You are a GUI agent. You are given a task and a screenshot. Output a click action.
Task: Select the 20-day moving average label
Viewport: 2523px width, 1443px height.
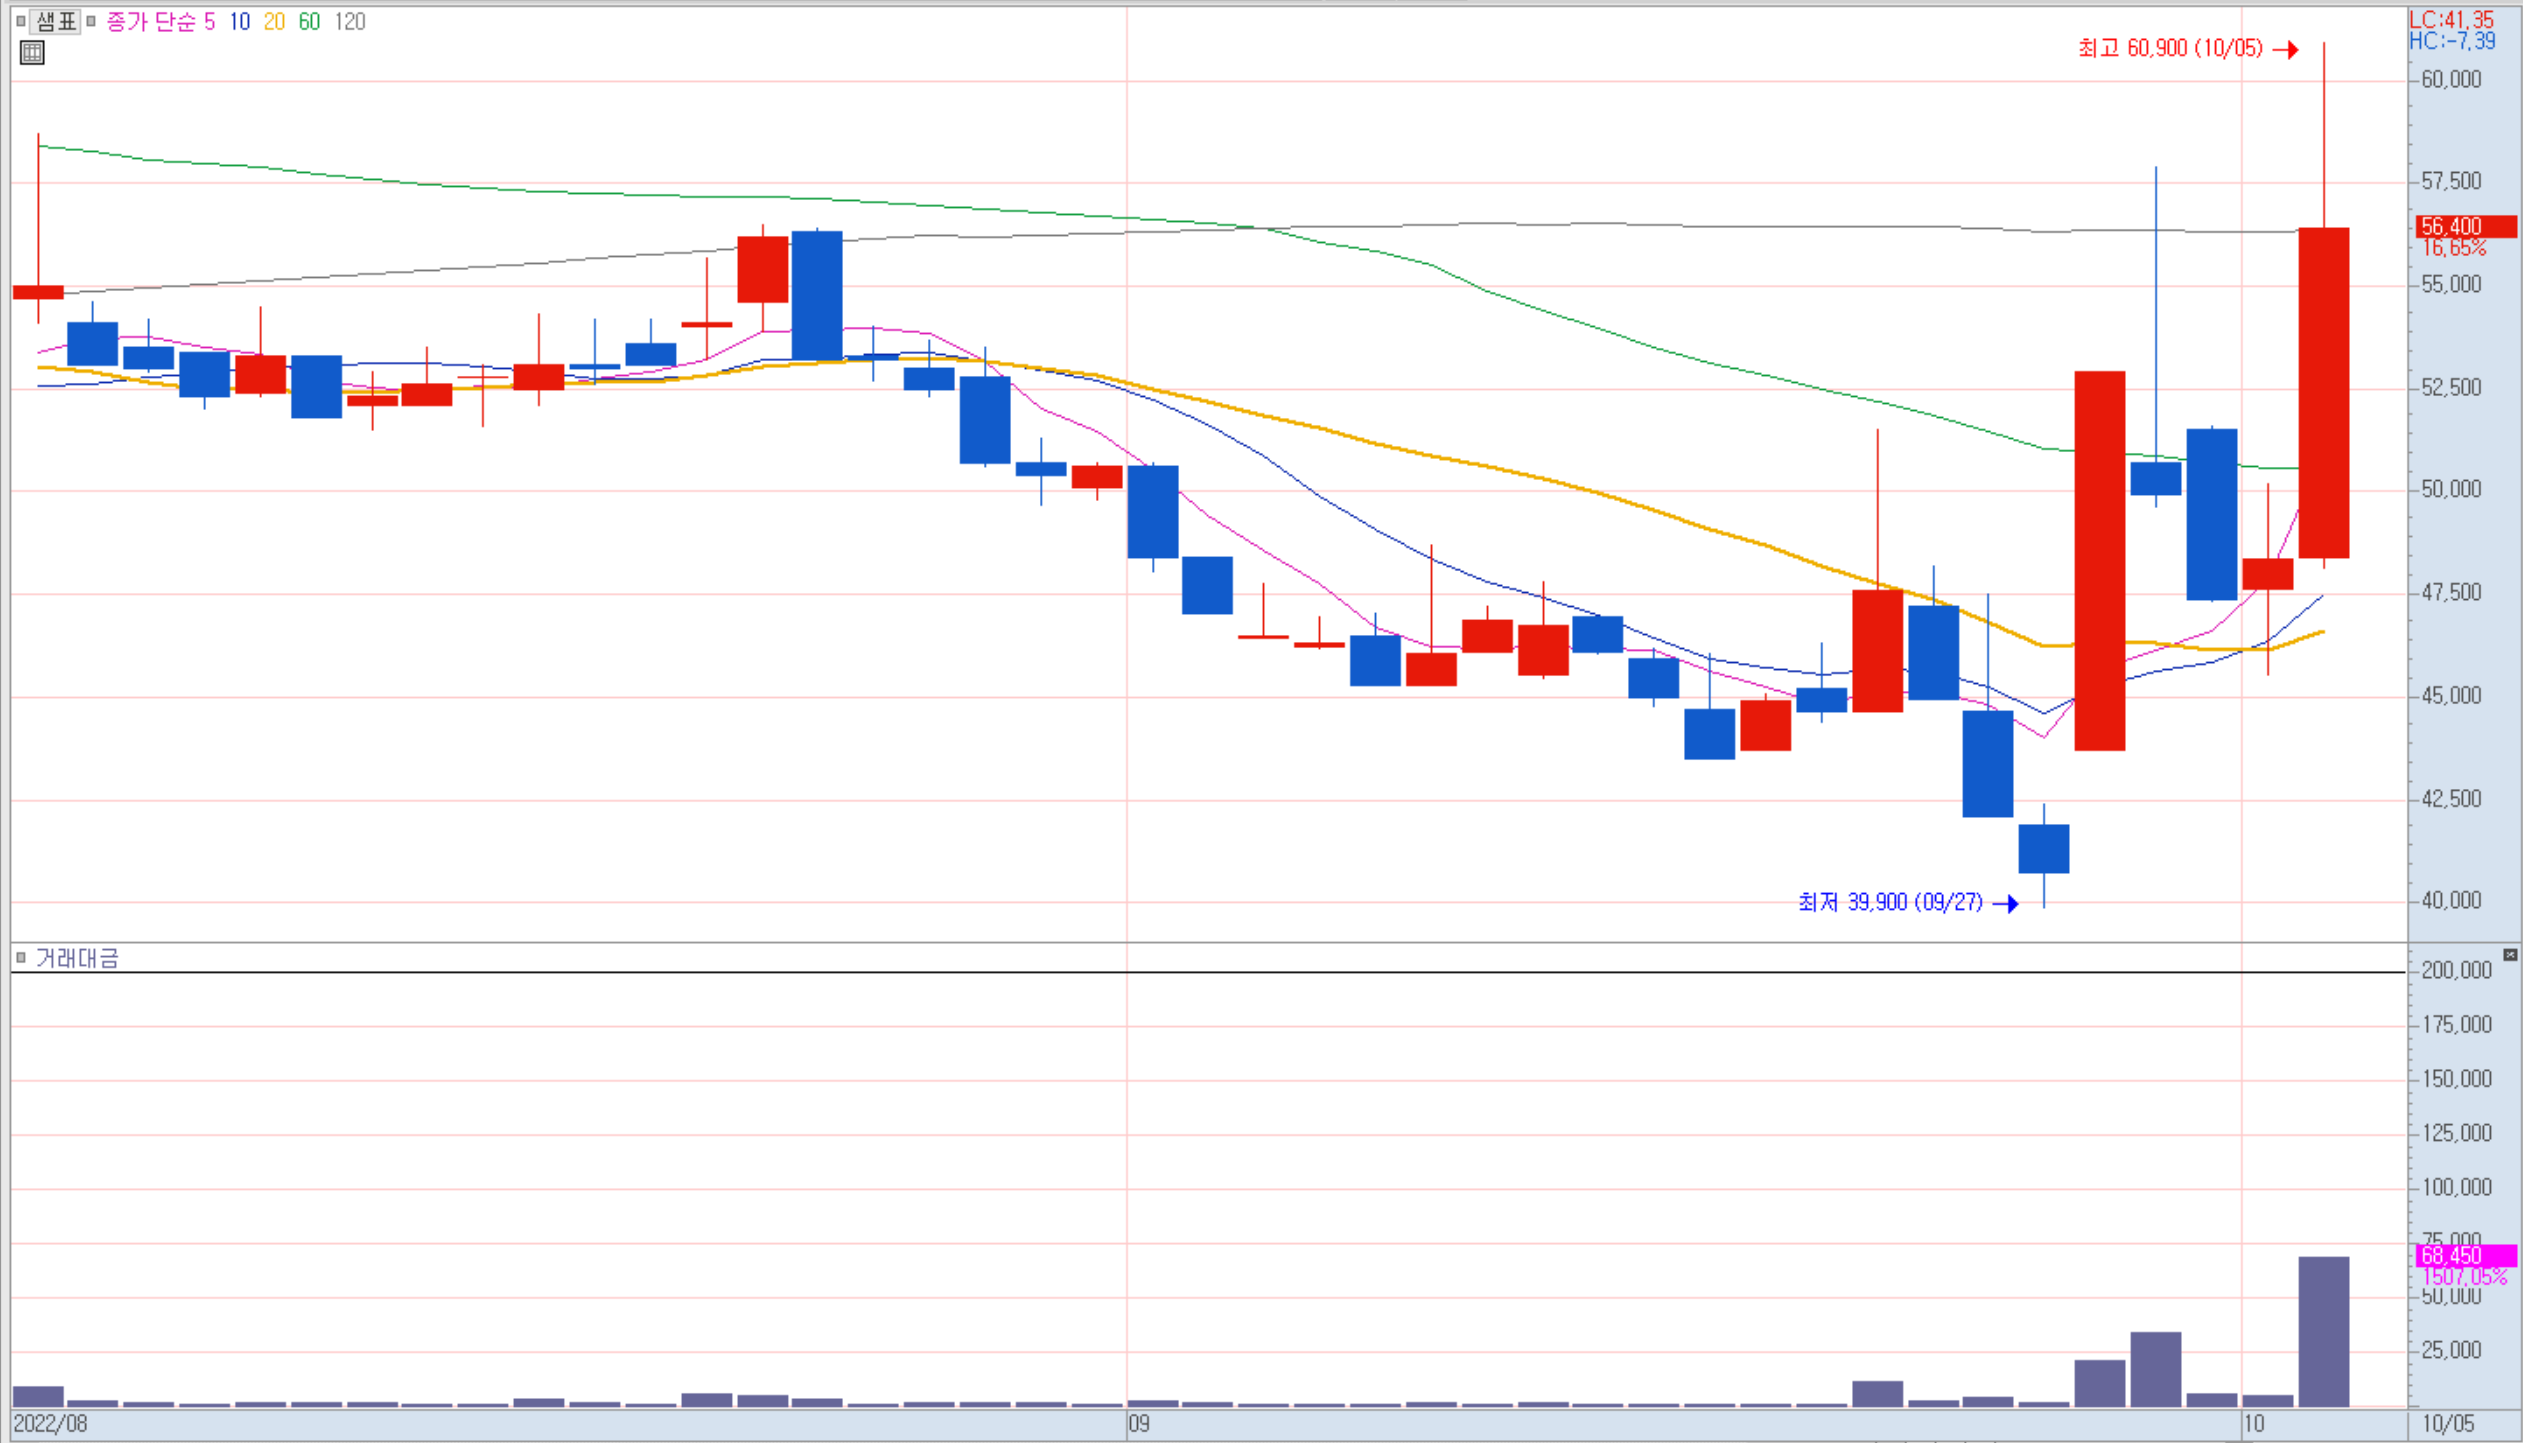tap(274, 21)
